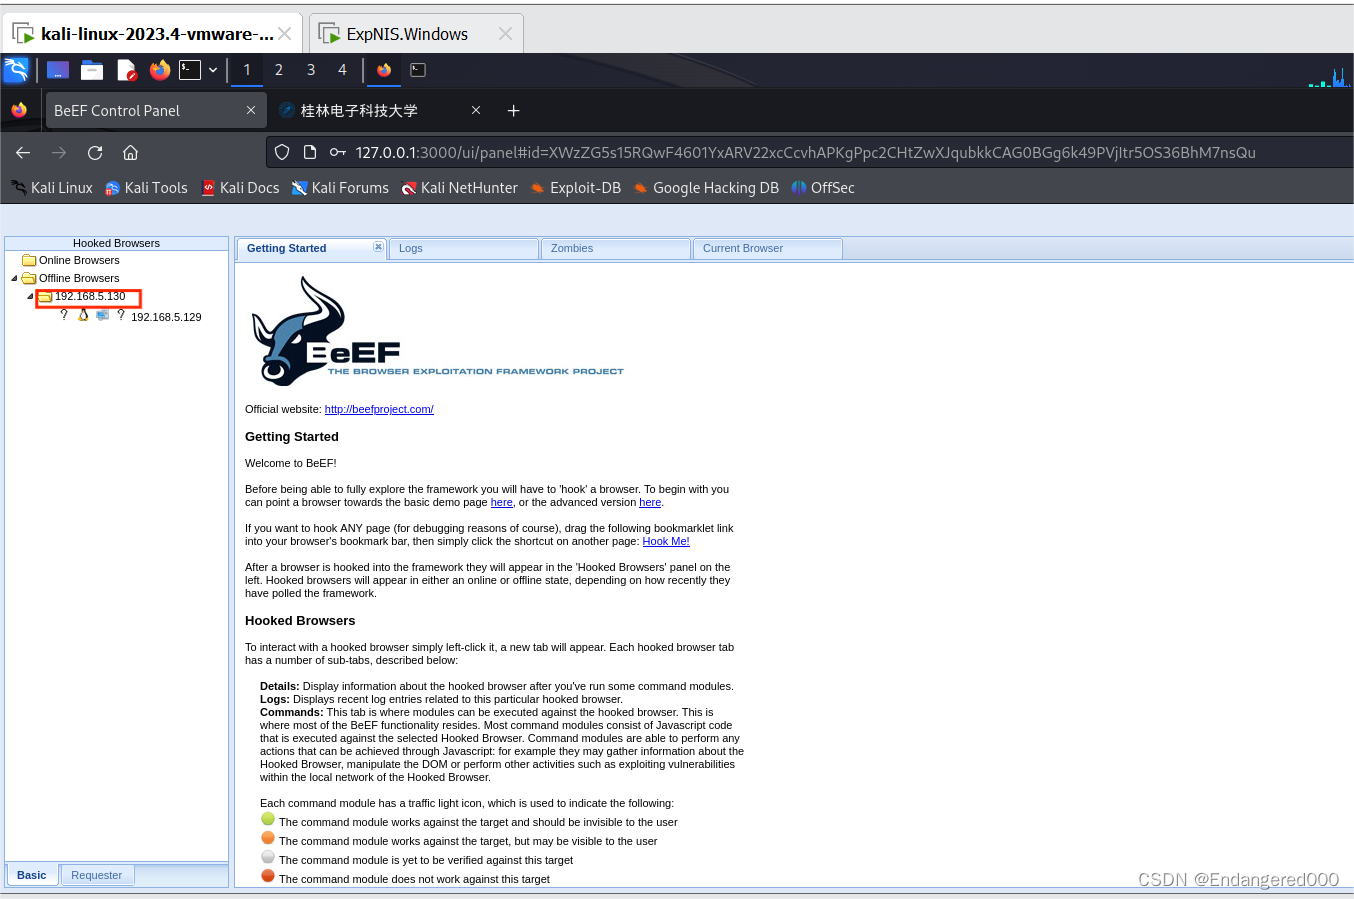Click the show desktop icon in the Kali panel

(58, 70)
